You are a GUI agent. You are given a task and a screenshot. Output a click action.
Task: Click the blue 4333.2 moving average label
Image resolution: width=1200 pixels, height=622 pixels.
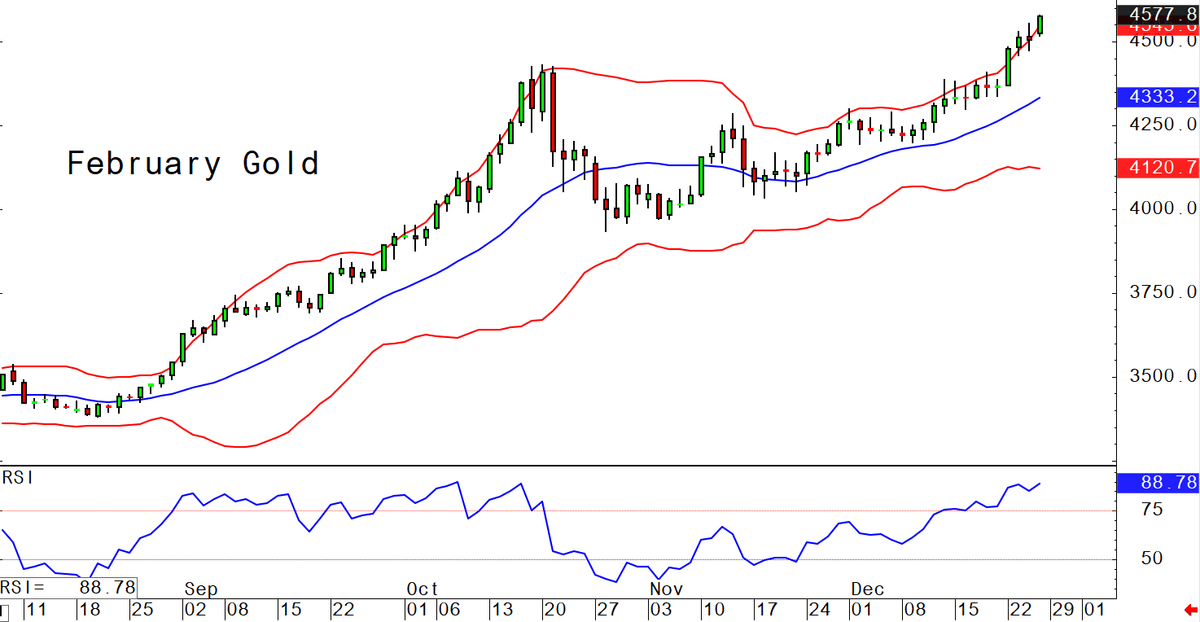coord(1159,96)
